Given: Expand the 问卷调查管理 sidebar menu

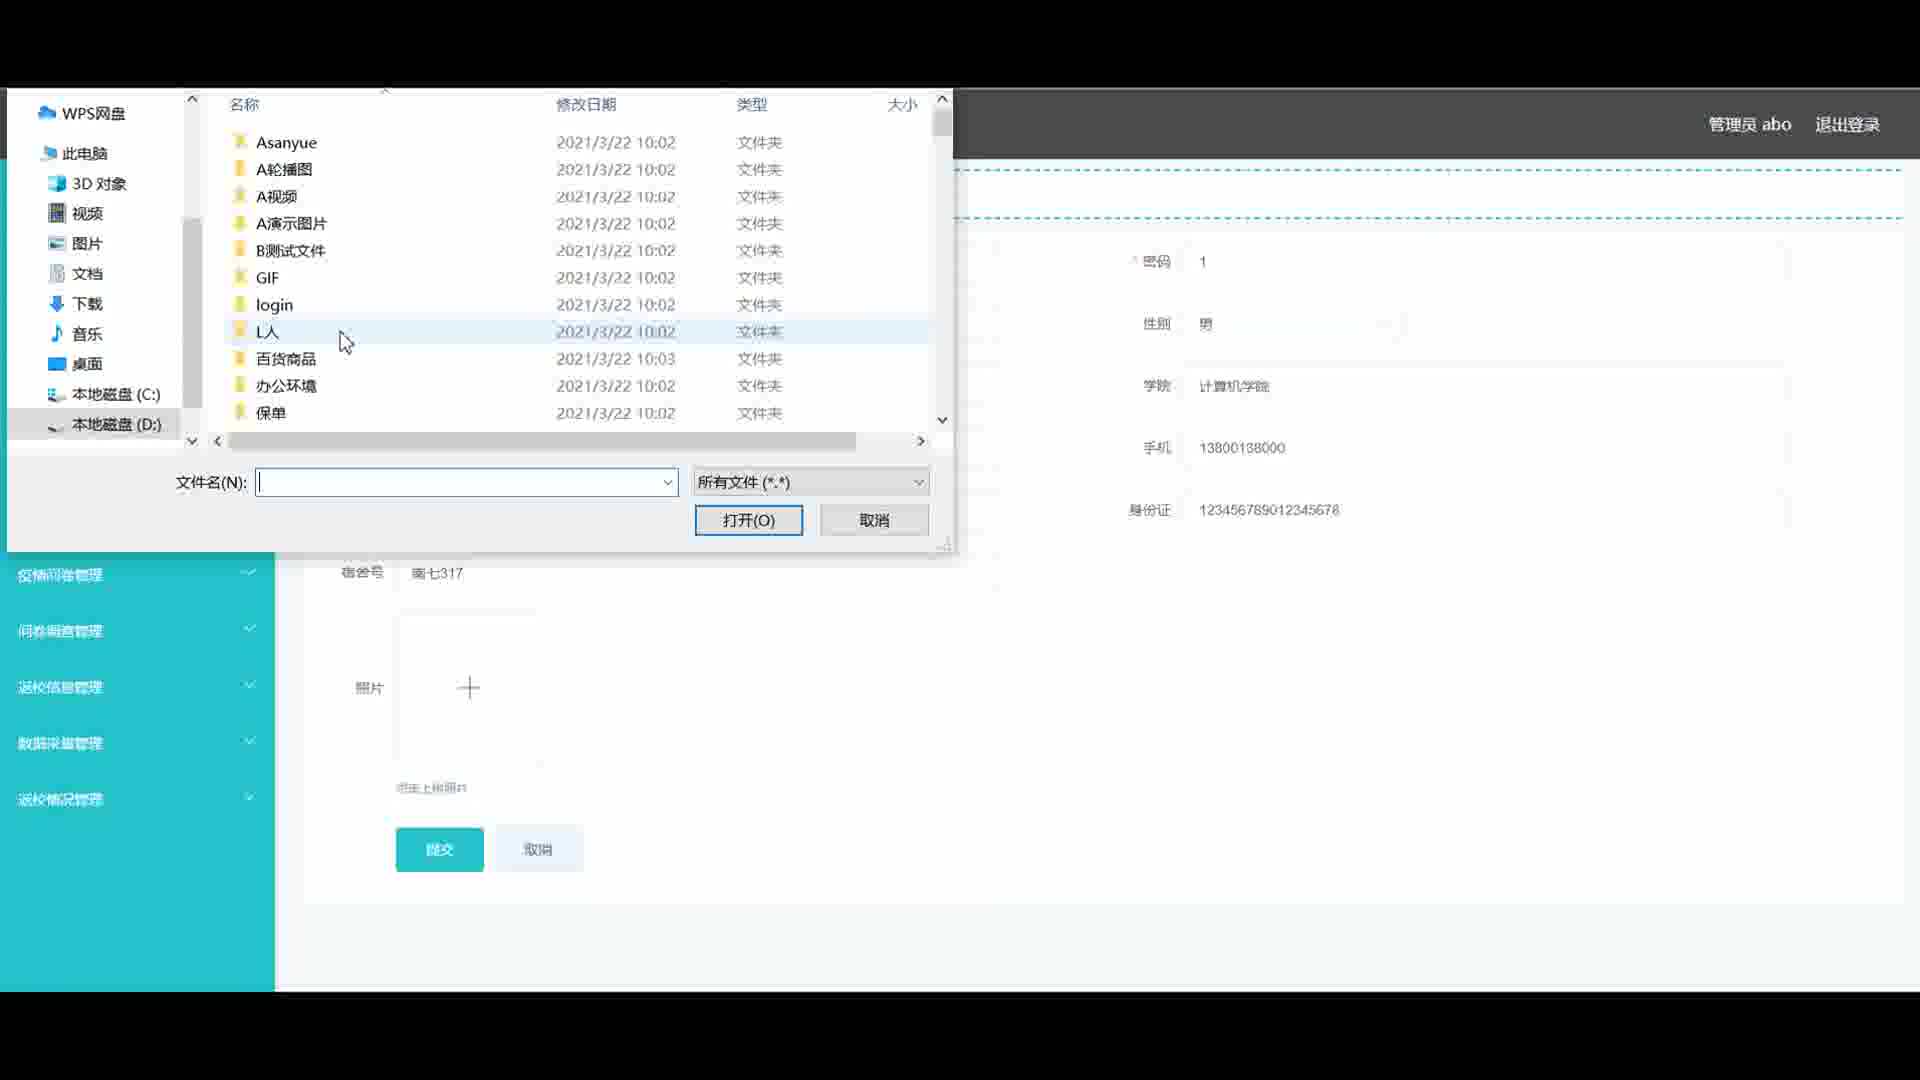Looking at the screenshot, I should point(137,630).
